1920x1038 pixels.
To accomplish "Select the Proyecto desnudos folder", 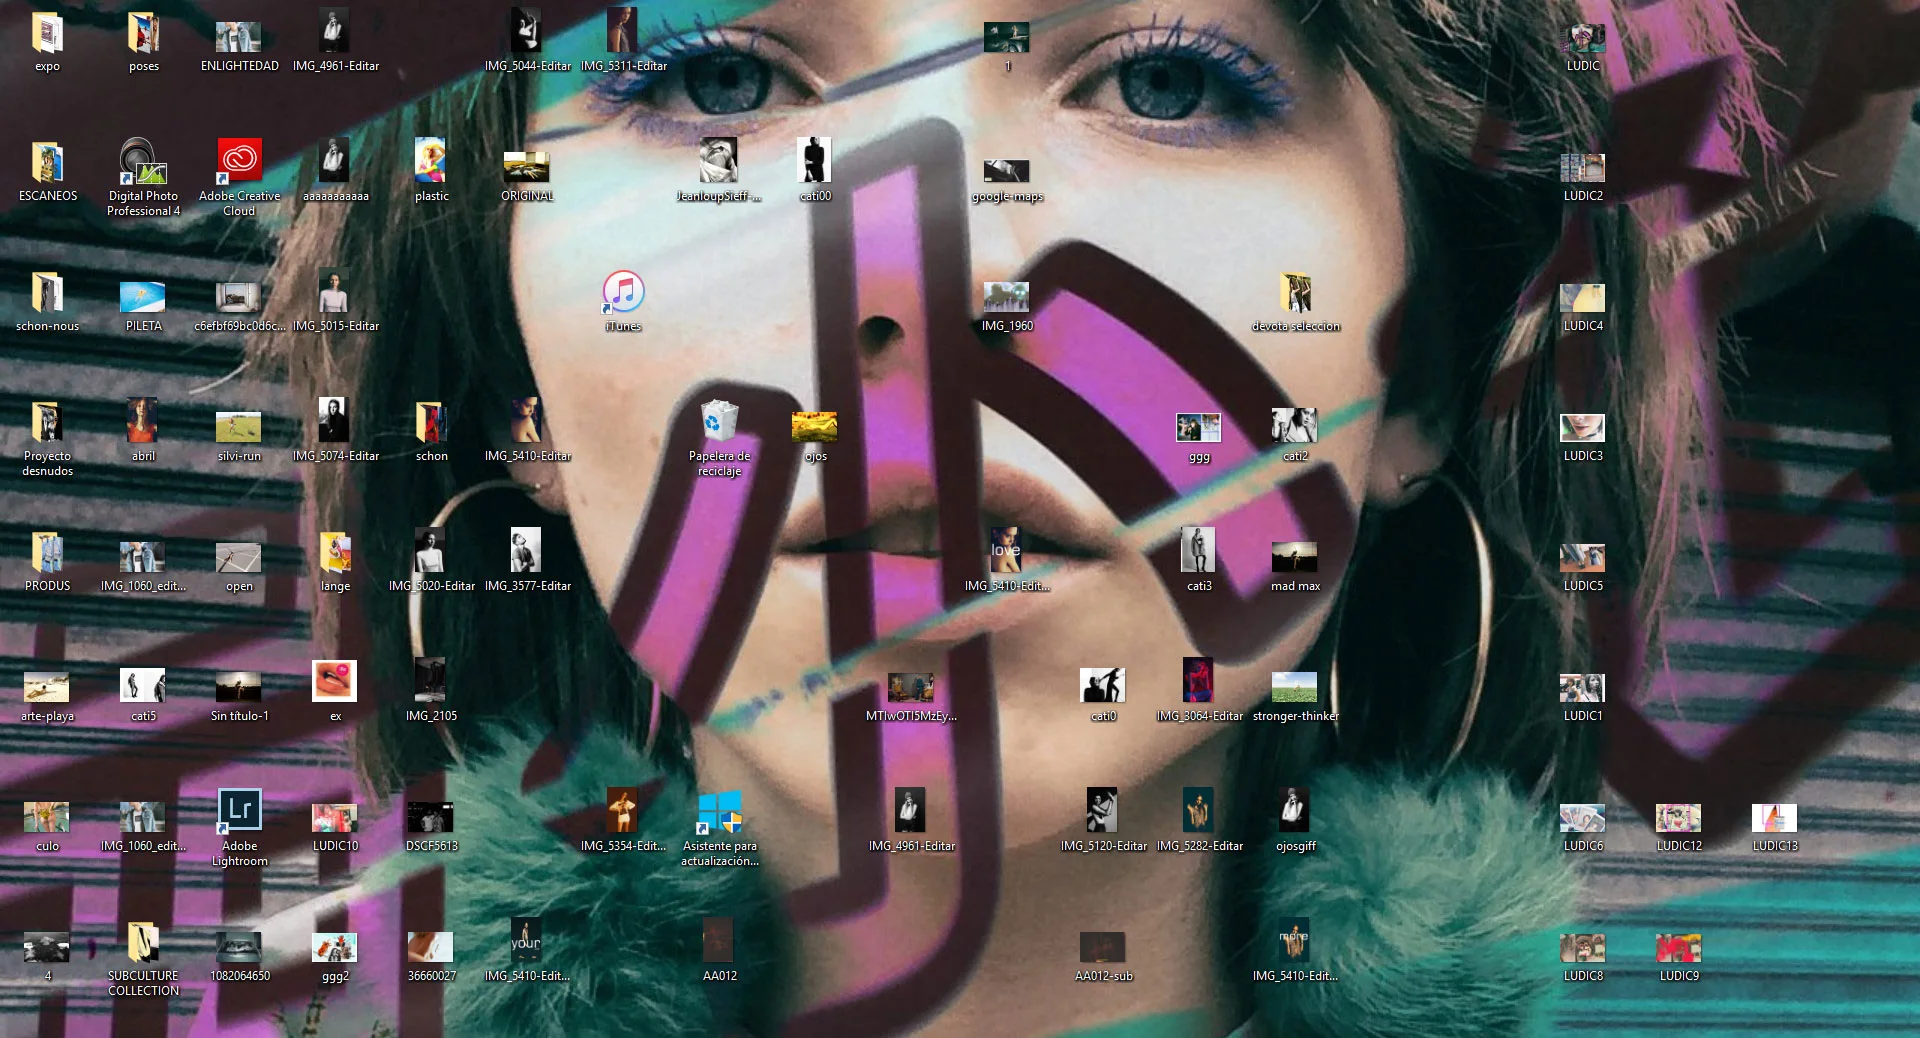I will 47,422.
